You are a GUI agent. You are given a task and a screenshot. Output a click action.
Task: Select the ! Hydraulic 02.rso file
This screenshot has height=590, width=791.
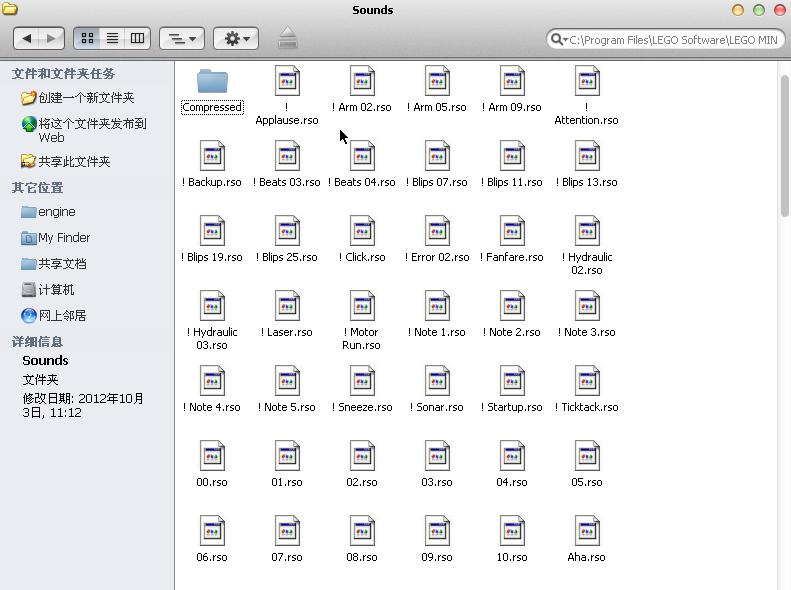[587, 246]
